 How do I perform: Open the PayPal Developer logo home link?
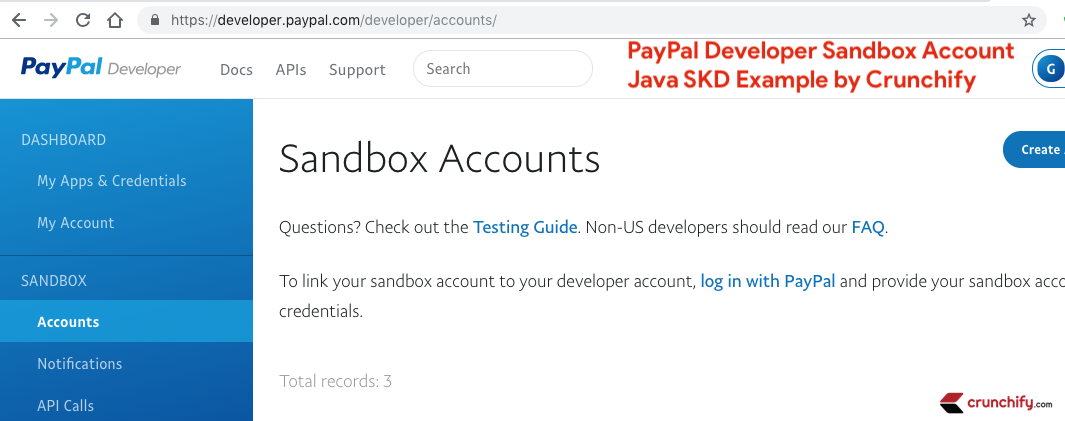100,68
